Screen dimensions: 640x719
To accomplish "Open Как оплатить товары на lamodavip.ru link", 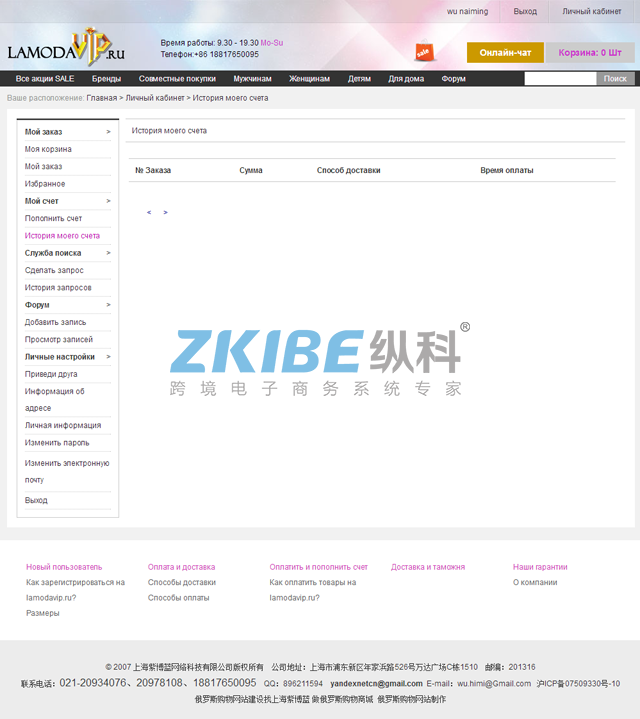I will point(313,590).
